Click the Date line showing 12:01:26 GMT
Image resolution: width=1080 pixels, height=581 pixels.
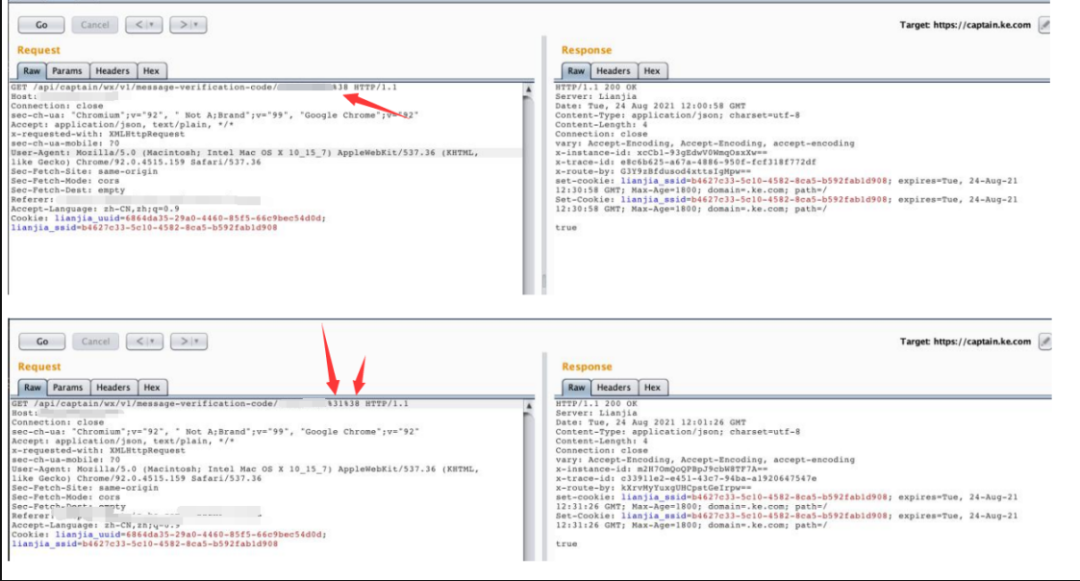click(x=650, y=422)
